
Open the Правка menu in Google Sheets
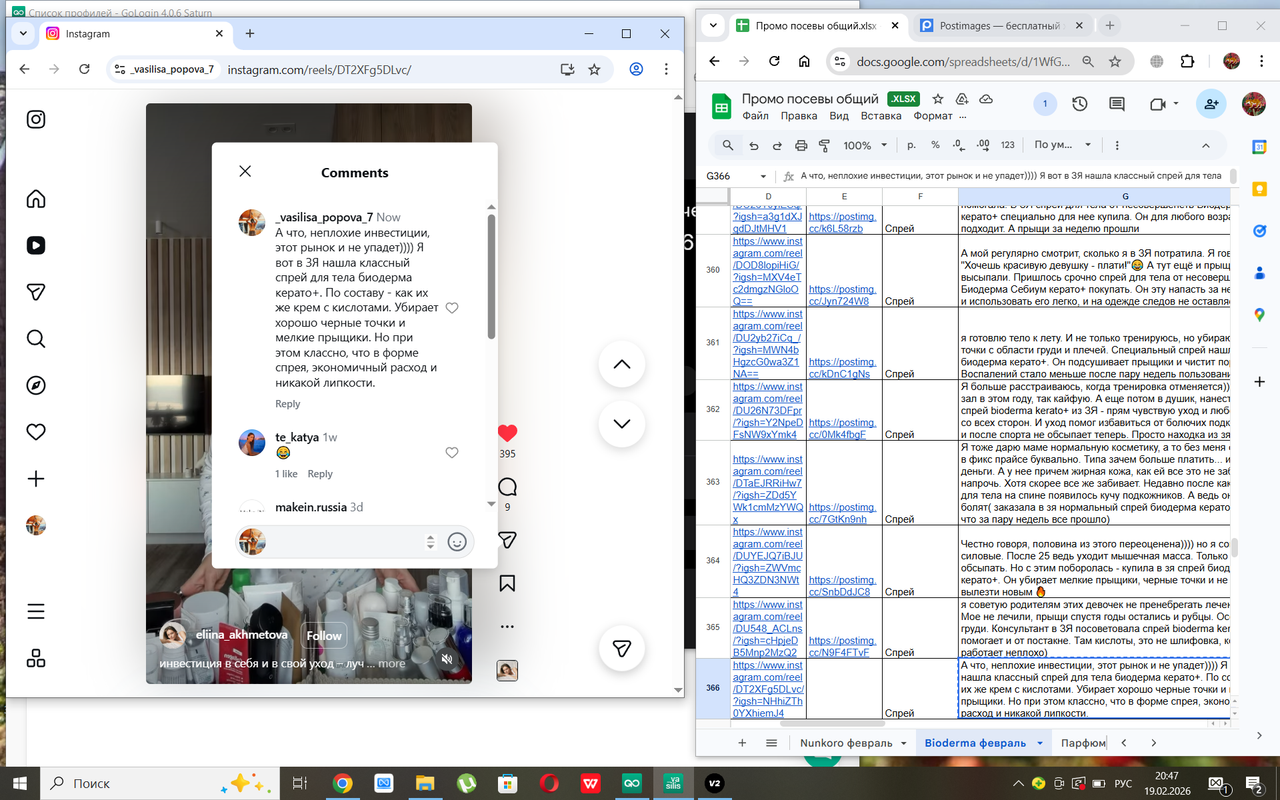click(799, 116)
